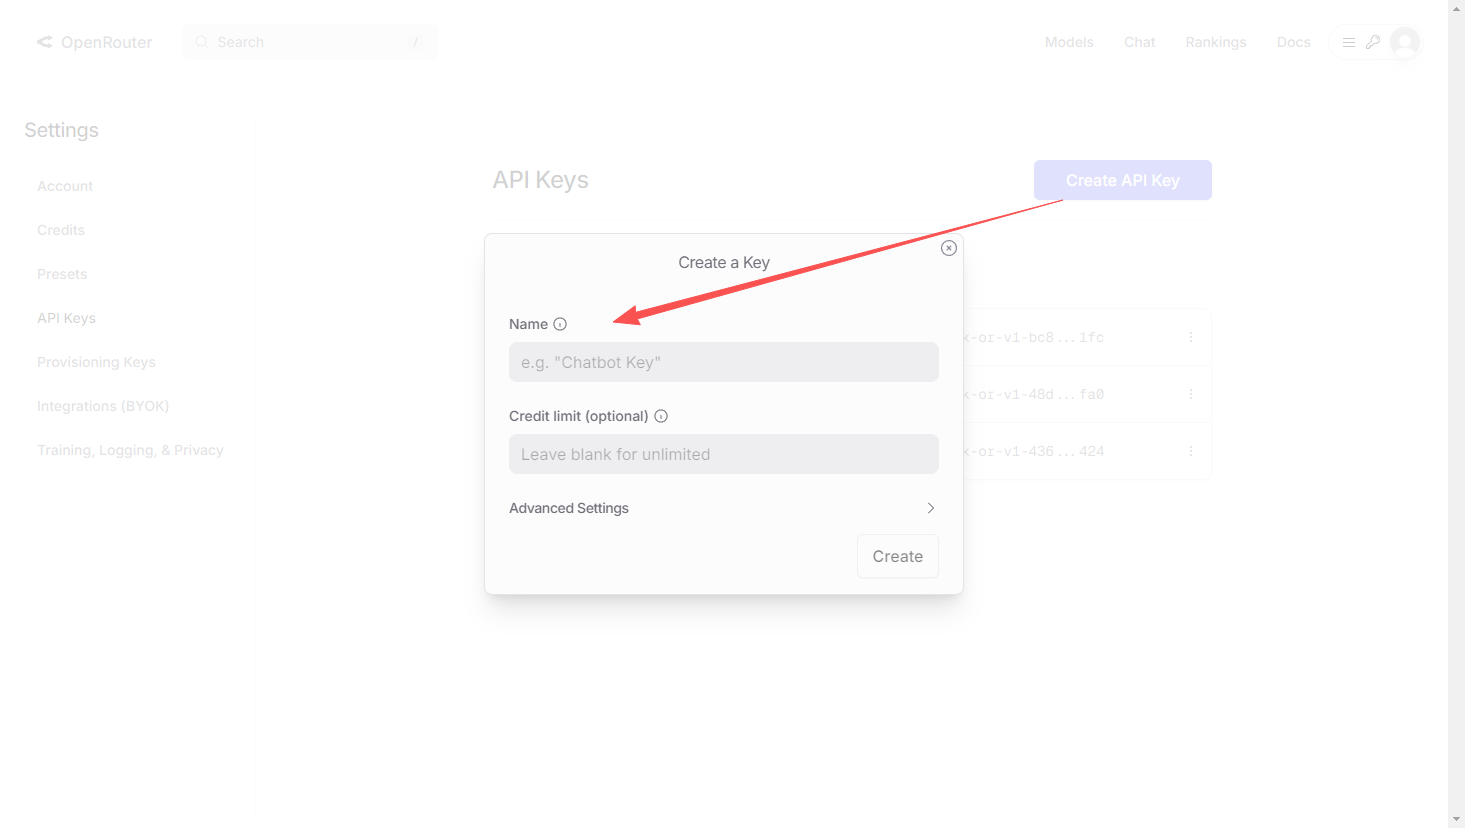Focus the Credit limit input field

pos(724,454)
